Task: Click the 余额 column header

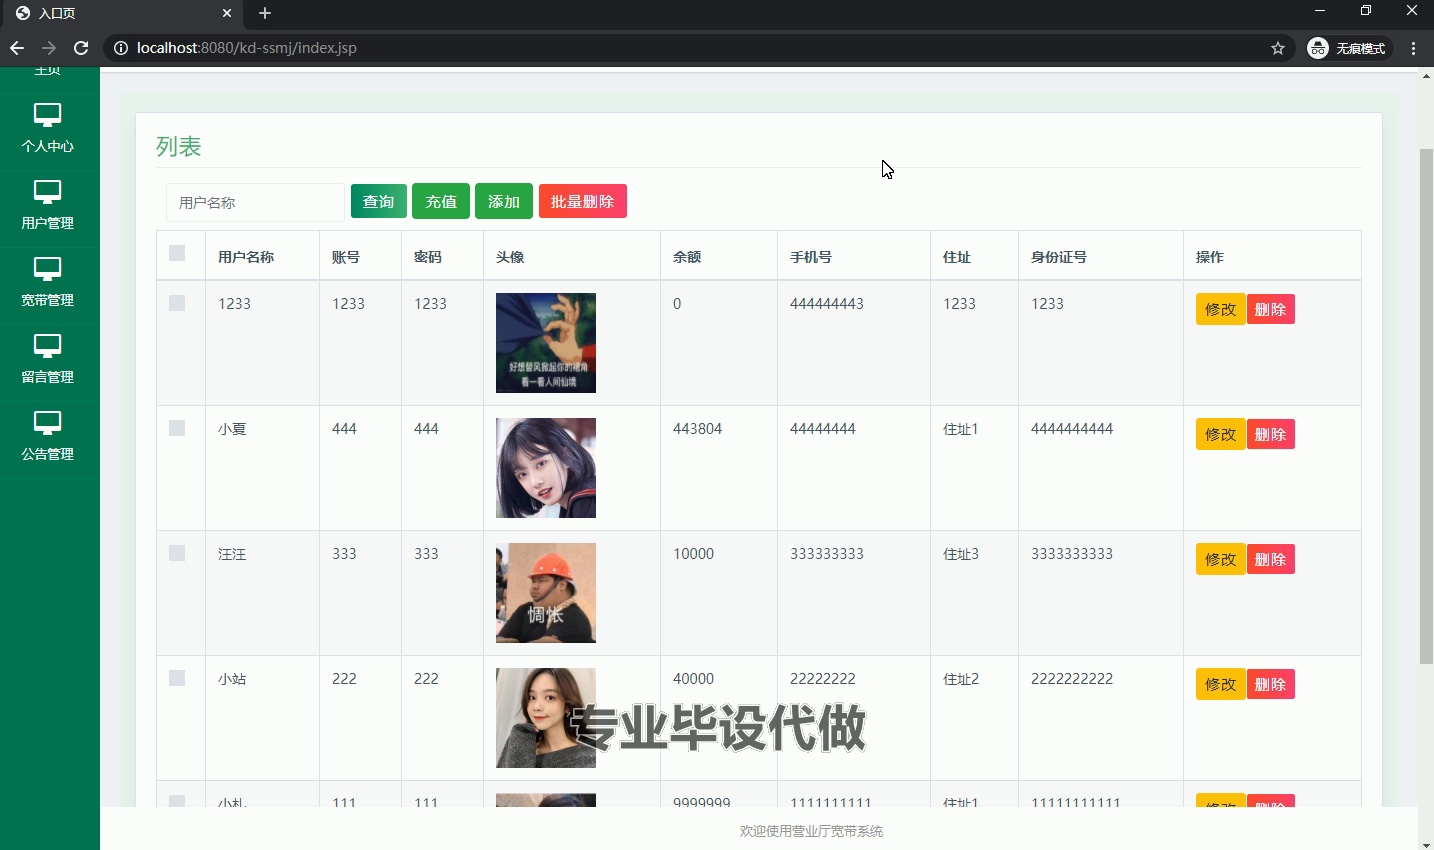Action: [687, 257]
